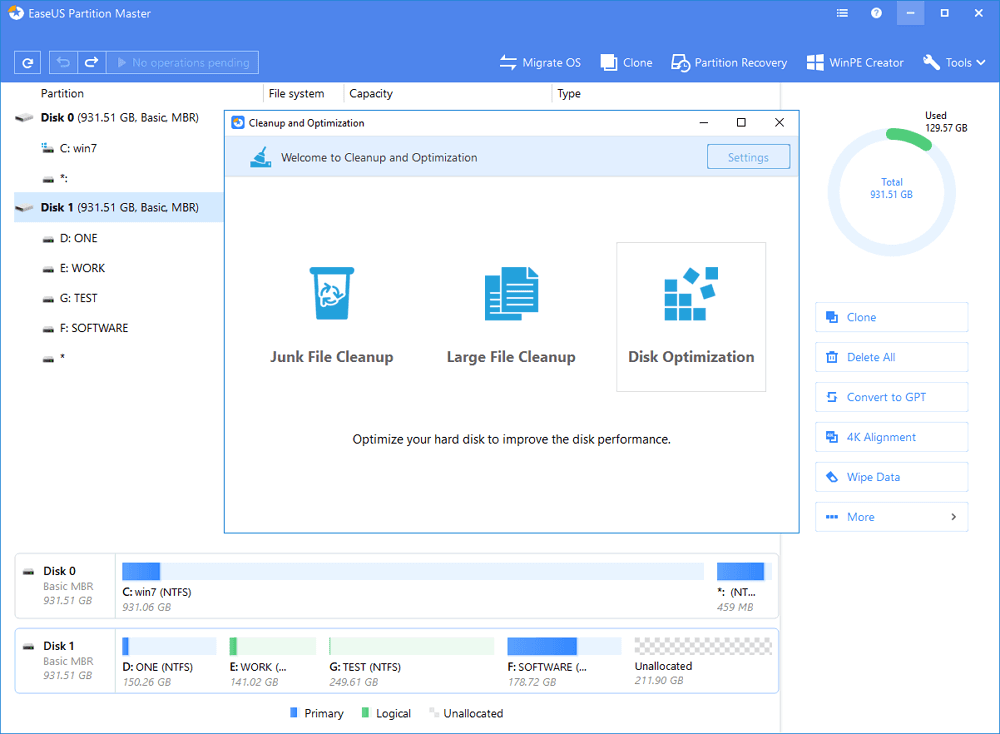The width and height of the screenshot is (1000, 734).
Task: Click the Large File Cleanup document icon
Action: [x=511, y=293]
